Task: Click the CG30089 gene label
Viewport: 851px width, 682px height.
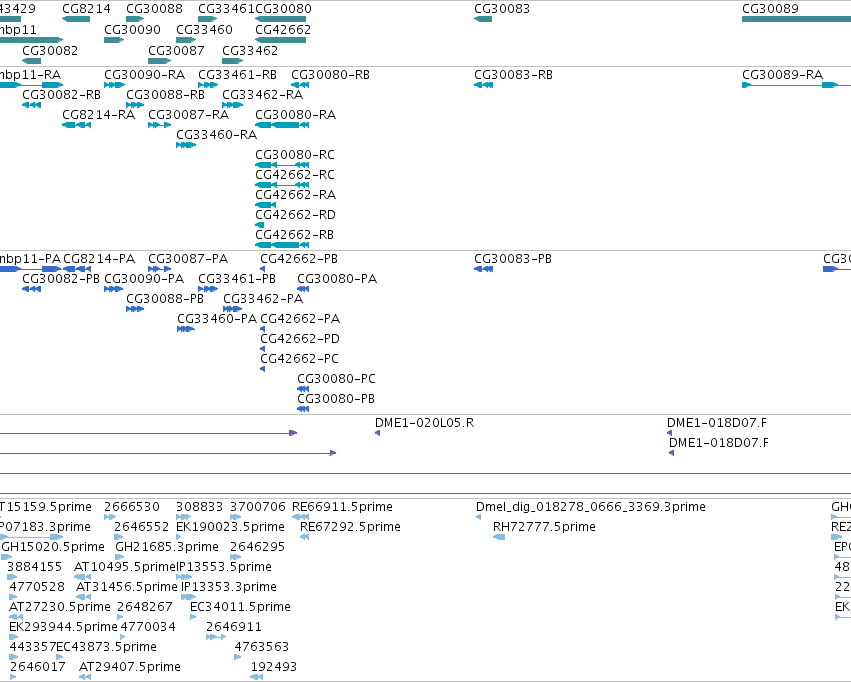Action: (x=770, y=9)
